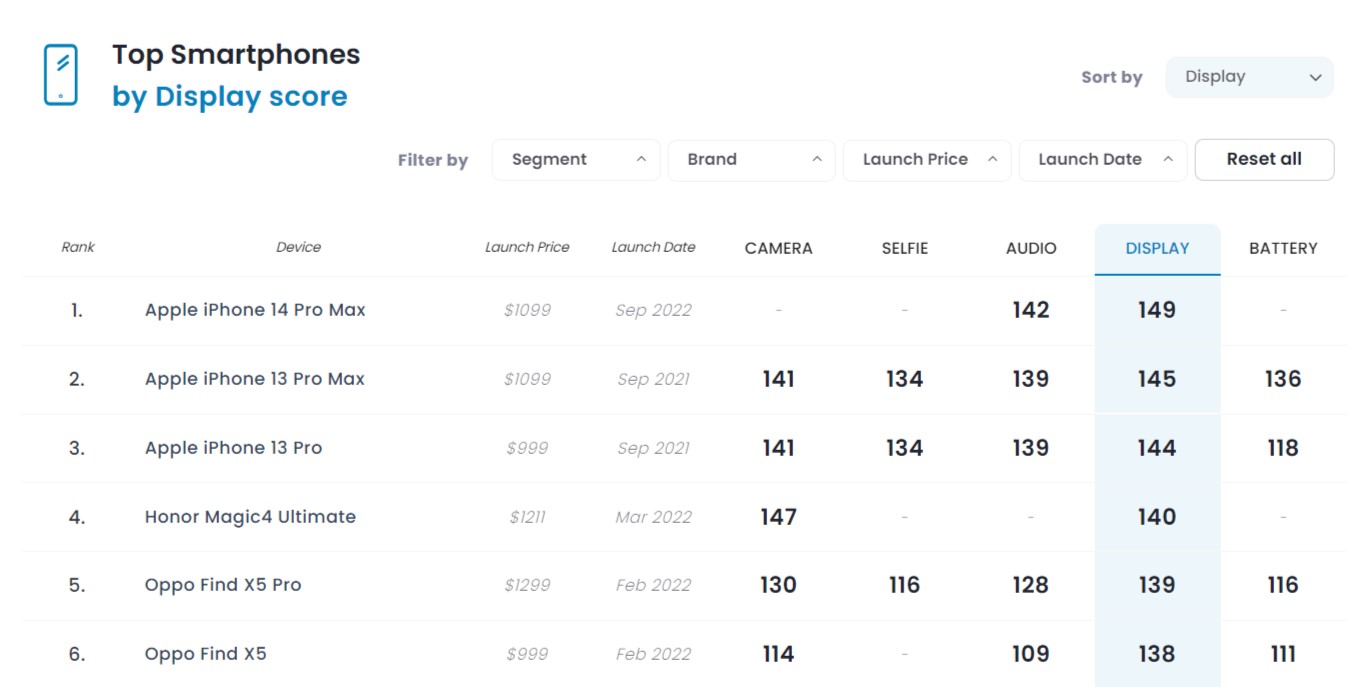
Task: Click the $1299 launch price
Action: point(527,585)
